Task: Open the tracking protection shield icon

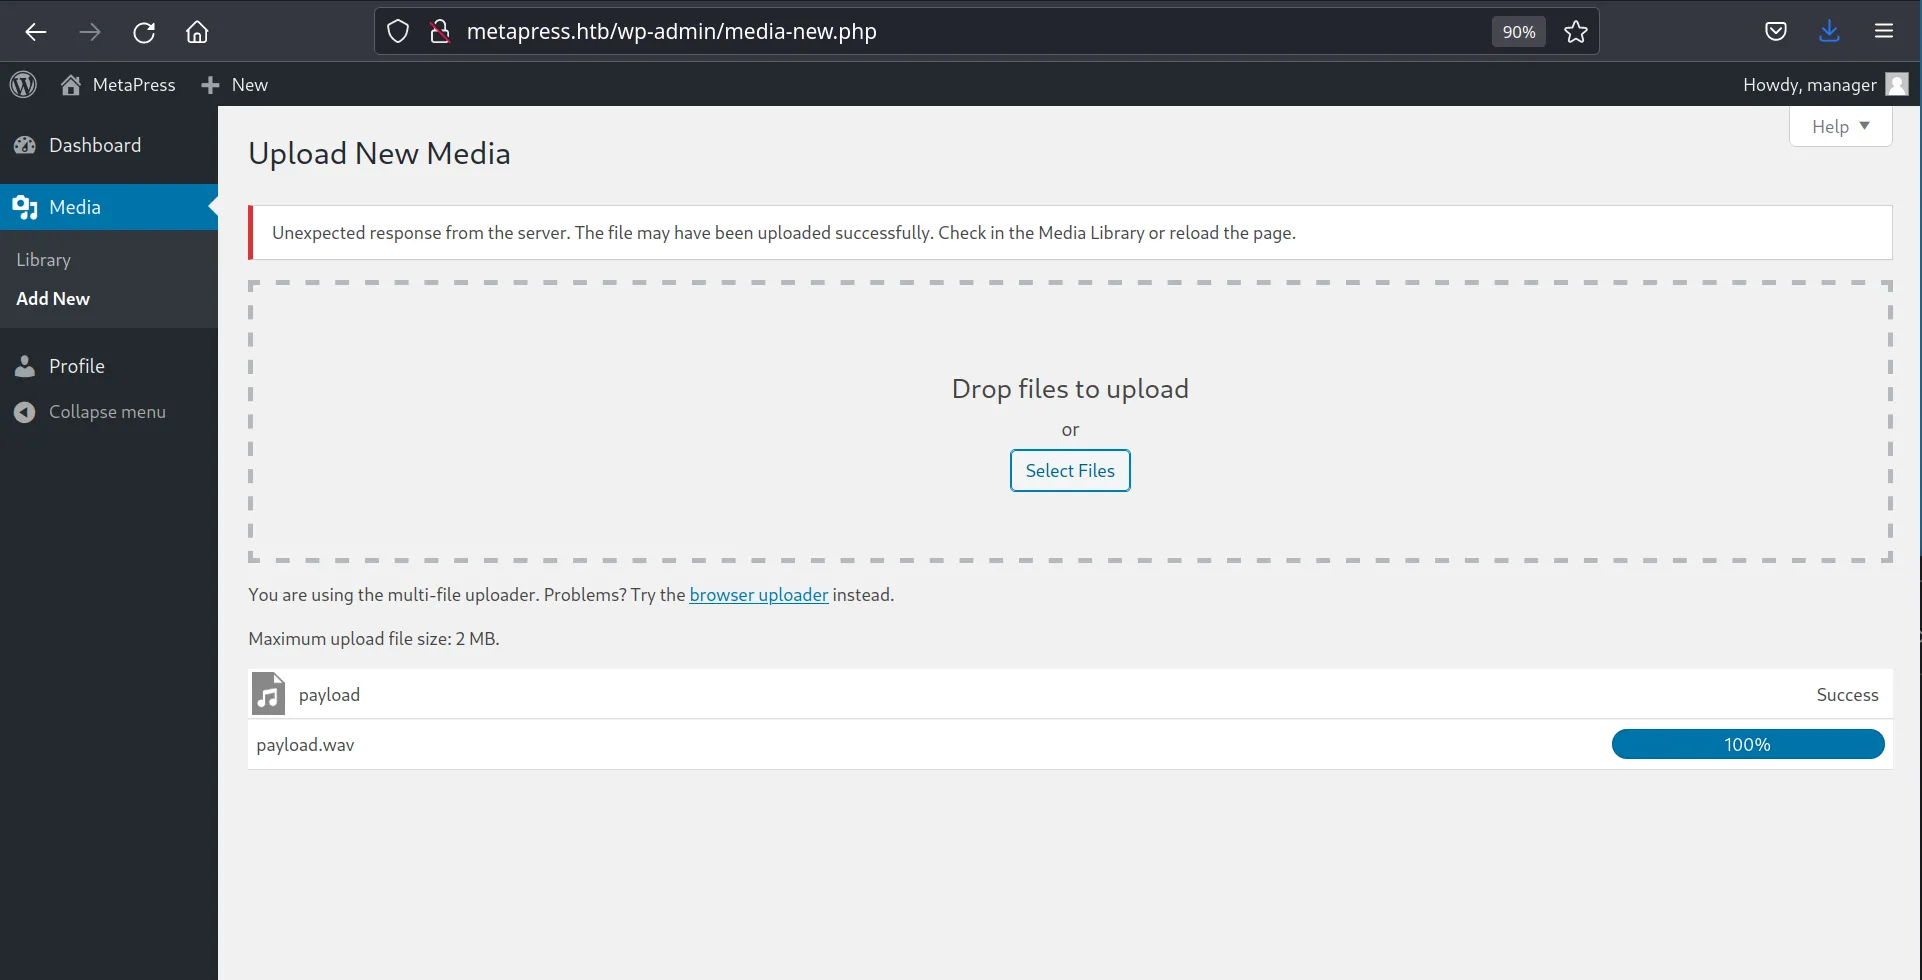Action: tap(398, 31)
